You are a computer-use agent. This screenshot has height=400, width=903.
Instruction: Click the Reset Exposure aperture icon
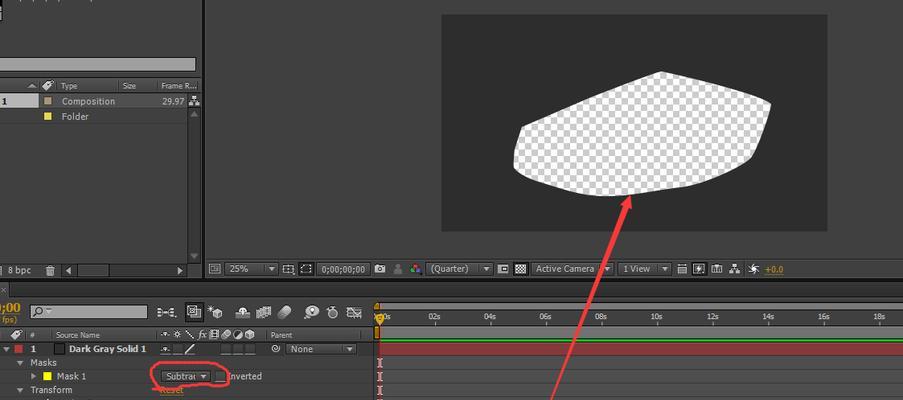[753, 269]
